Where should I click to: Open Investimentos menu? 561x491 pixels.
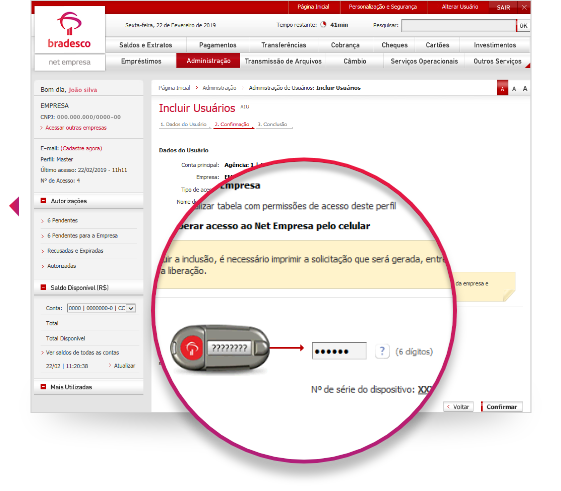(495, 45)
